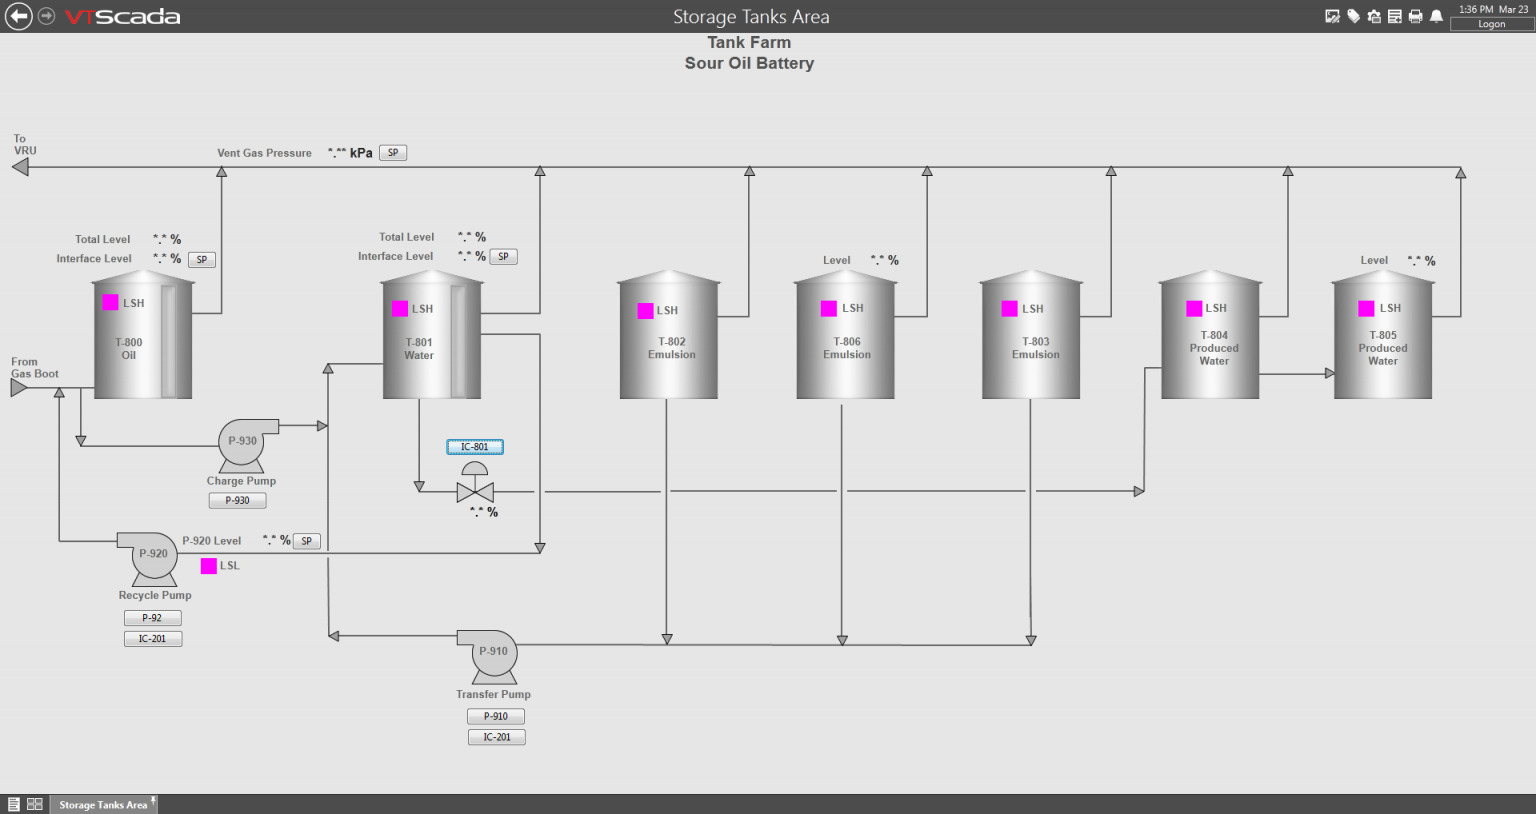Screen dimensions: 1536x814
Task: Click the forward navigation arrow
Action: coord(44,15)
